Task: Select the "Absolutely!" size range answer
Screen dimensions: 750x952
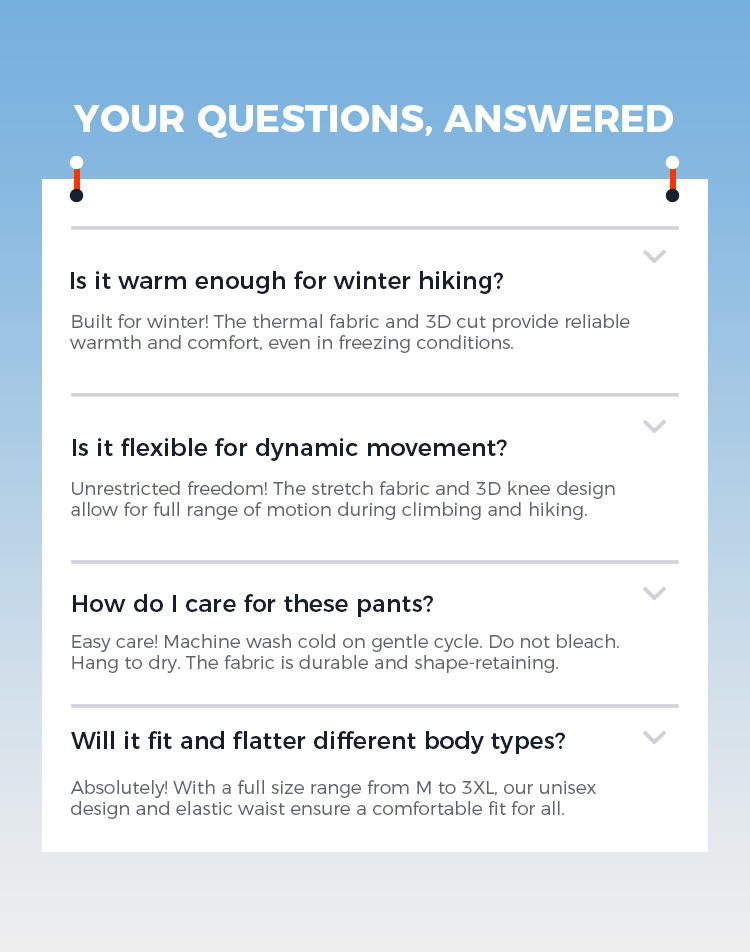Action: click(x=333, y=798)
